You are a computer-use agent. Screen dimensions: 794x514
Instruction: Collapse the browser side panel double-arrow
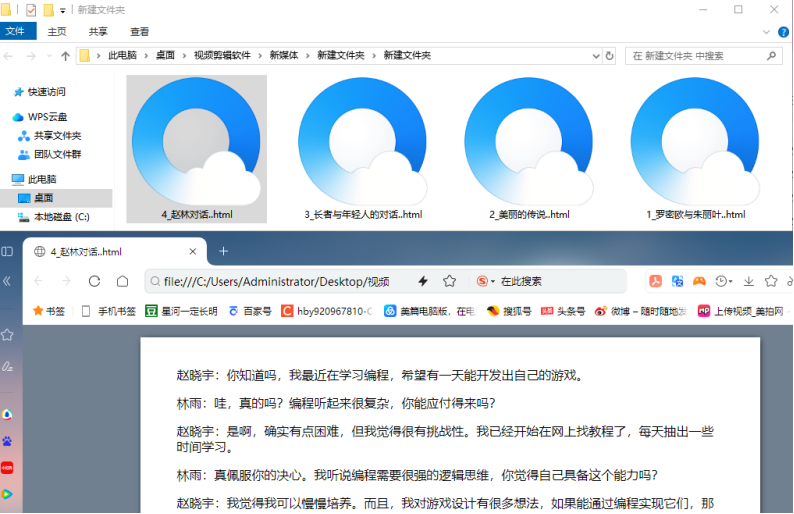coord(7,281)
